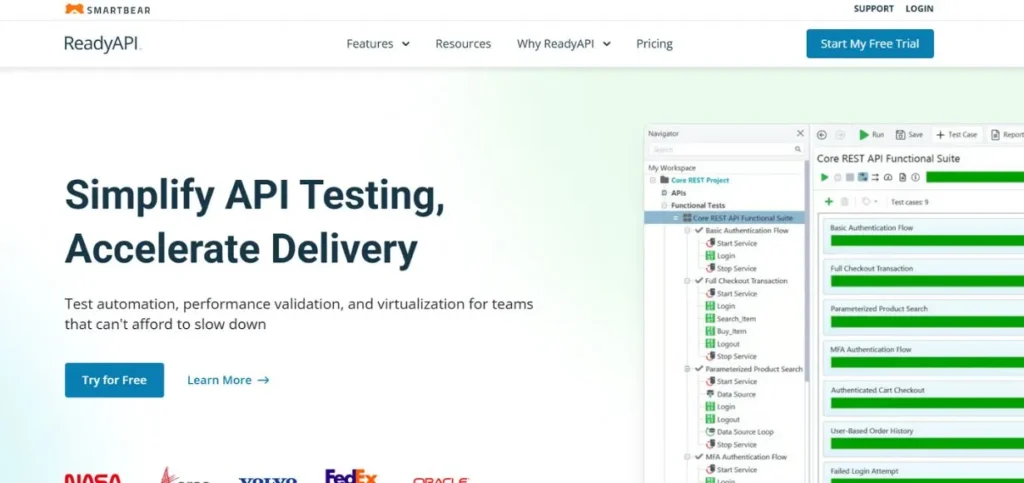Click the SUPPORT link at top
The image size is (1024, 483).
coord(874,8)
